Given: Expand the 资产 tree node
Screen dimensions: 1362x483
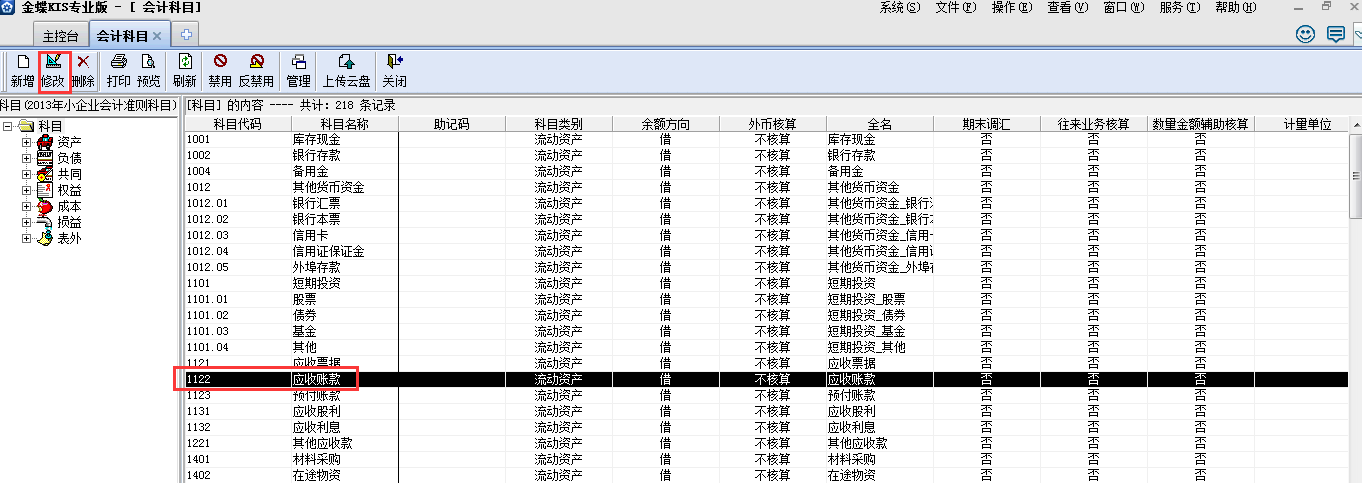Looking at the screenshot, I should [x=26, y=142].
